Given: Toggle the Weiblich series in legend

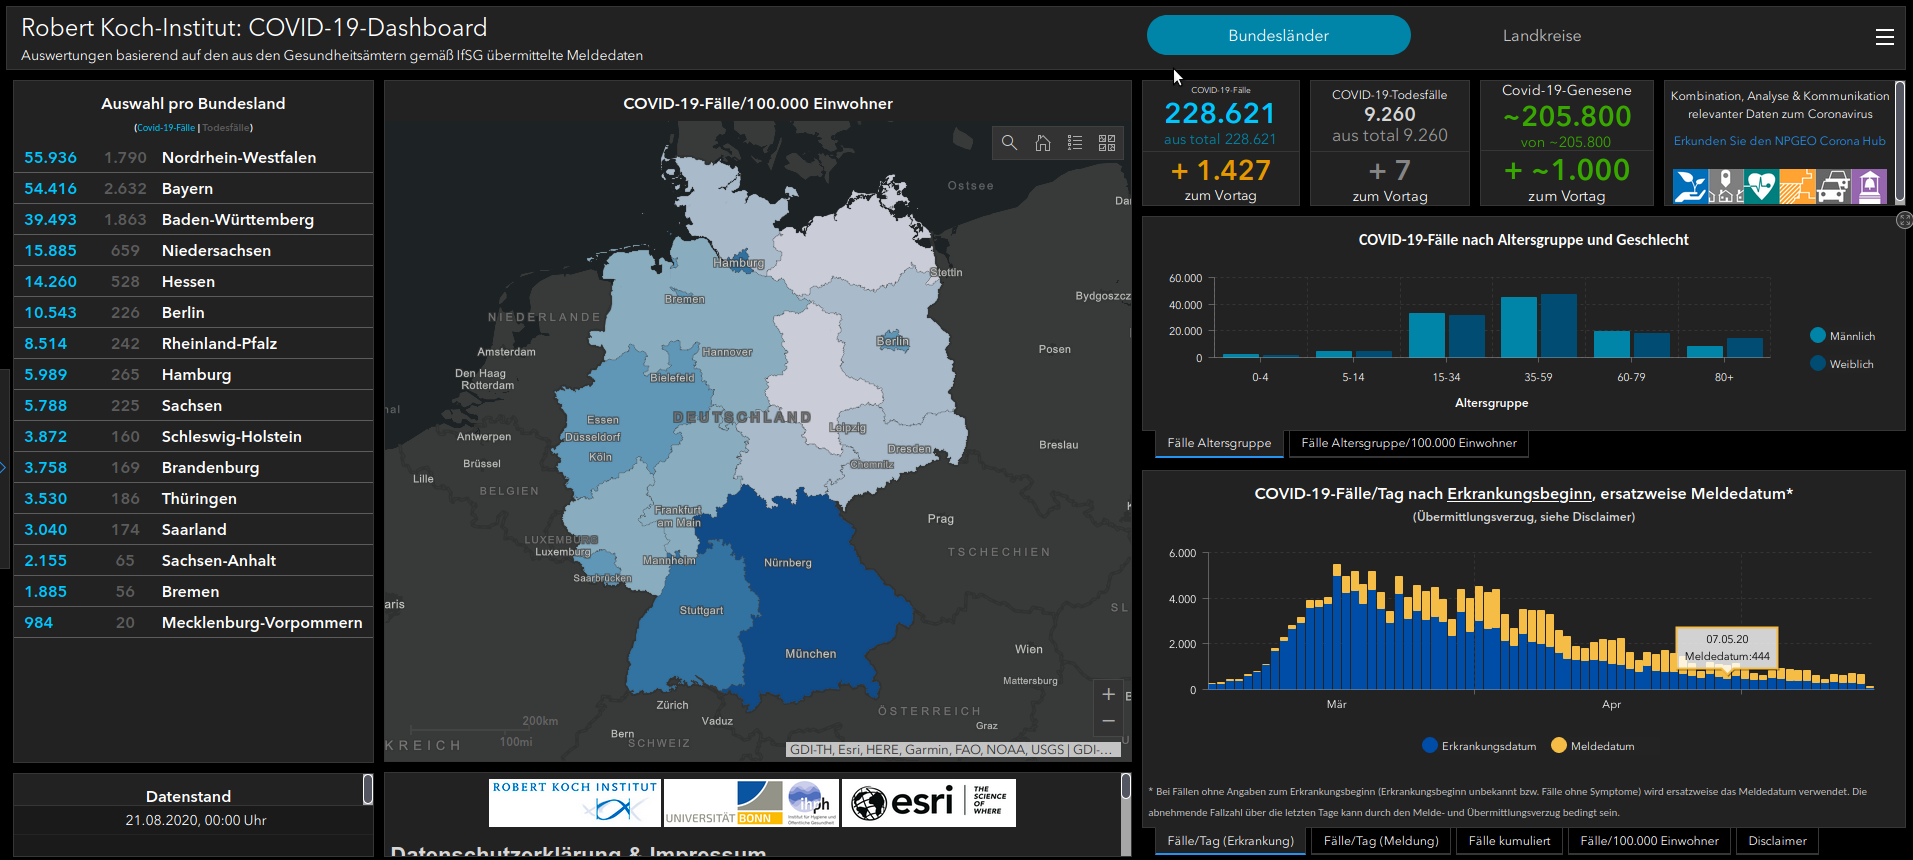Looking at the screenshot, I should point(1818,364).
